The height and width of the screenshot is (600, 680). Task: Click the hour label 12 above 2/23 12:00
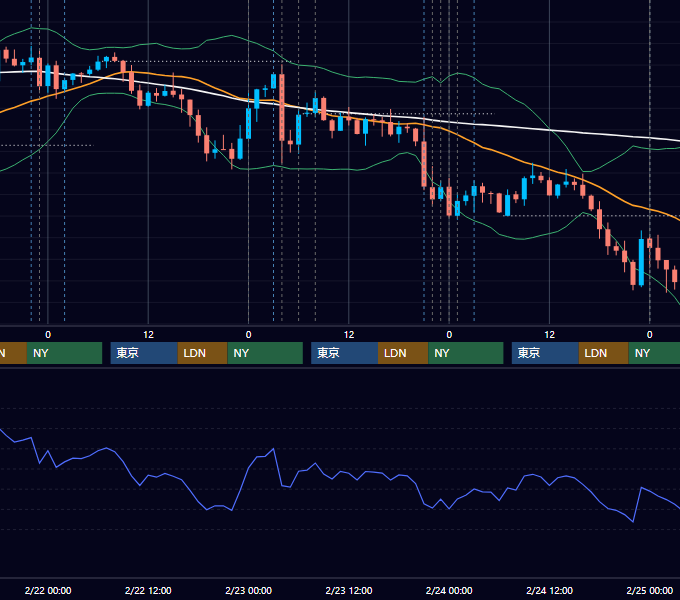point(349,335)
